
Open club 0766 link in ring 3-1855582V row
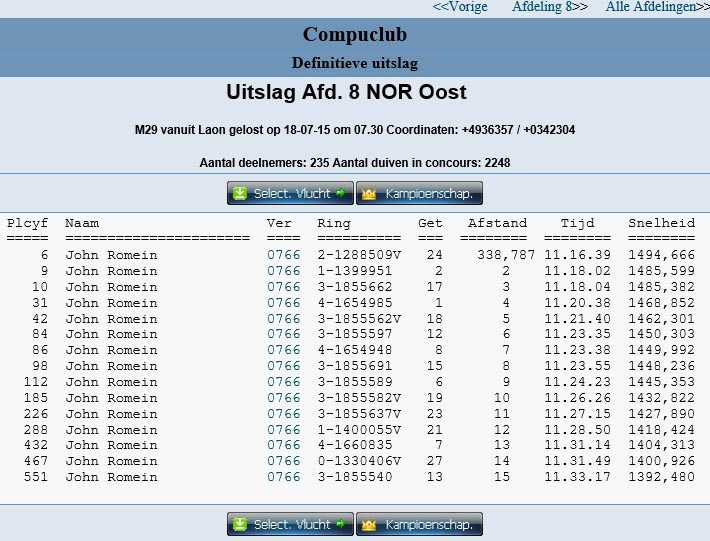point(283,397)
